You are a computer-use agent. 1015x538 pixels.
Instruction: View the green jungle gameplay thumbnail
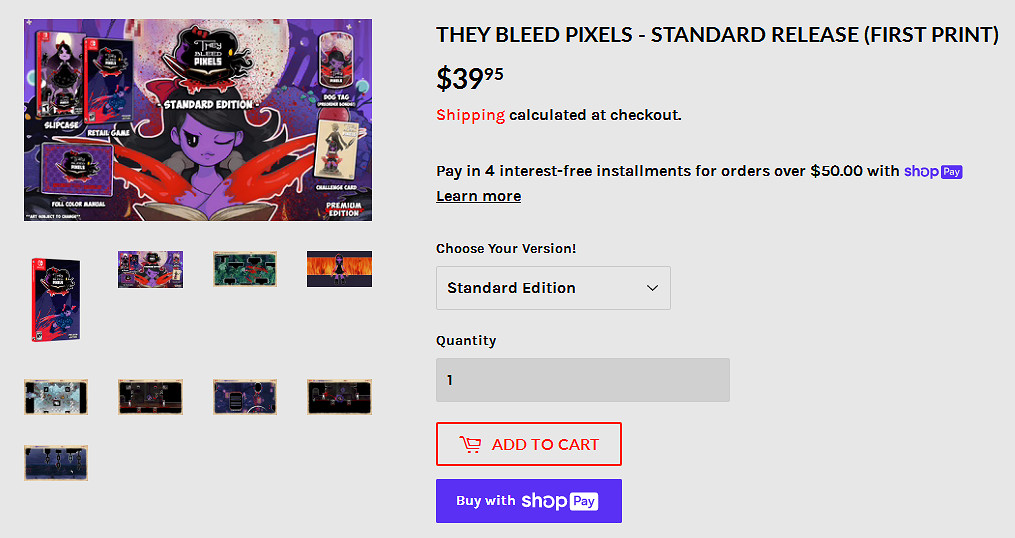(245, 269)
